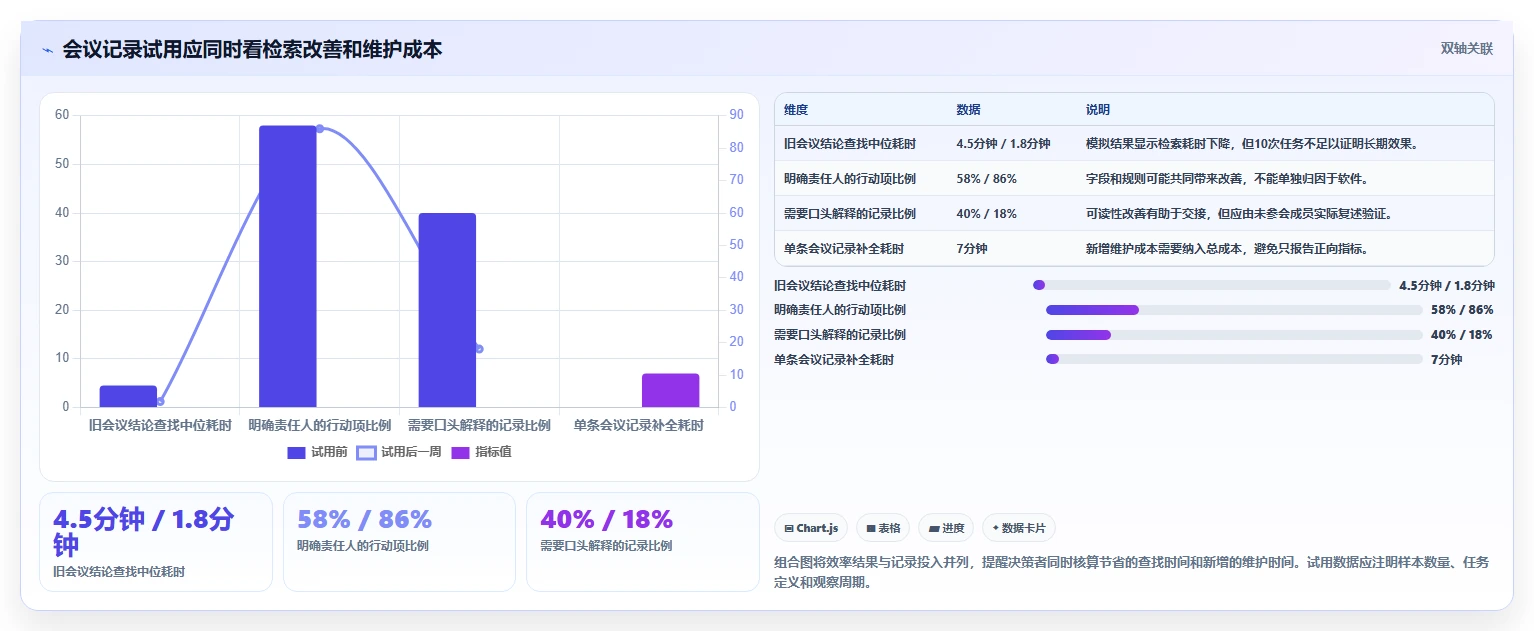The image size is (1534, 631).
Task: Click the purple bar for 单条会议记录补全耗时
Action: click(x=670, y=390)
